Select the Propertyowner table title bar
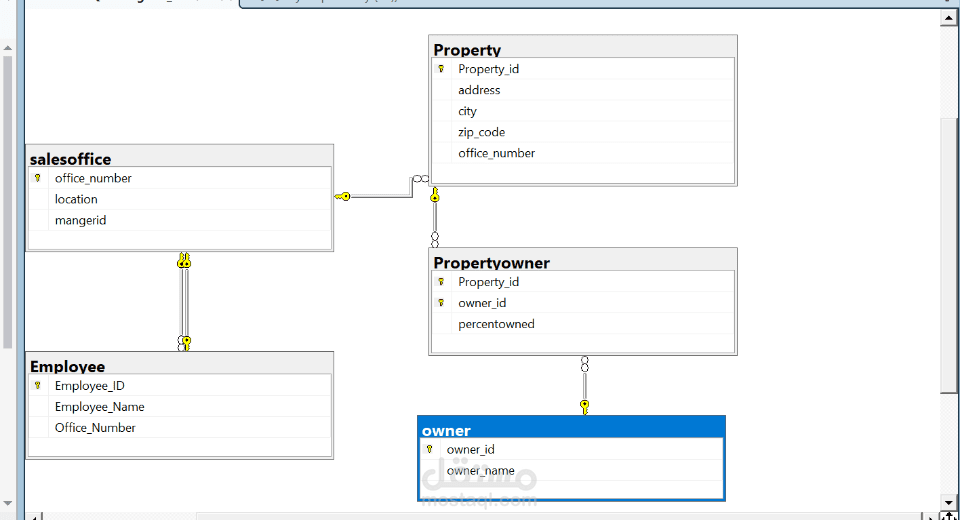Viewport: 960px width, 520px height. click(x=582, y=260)
